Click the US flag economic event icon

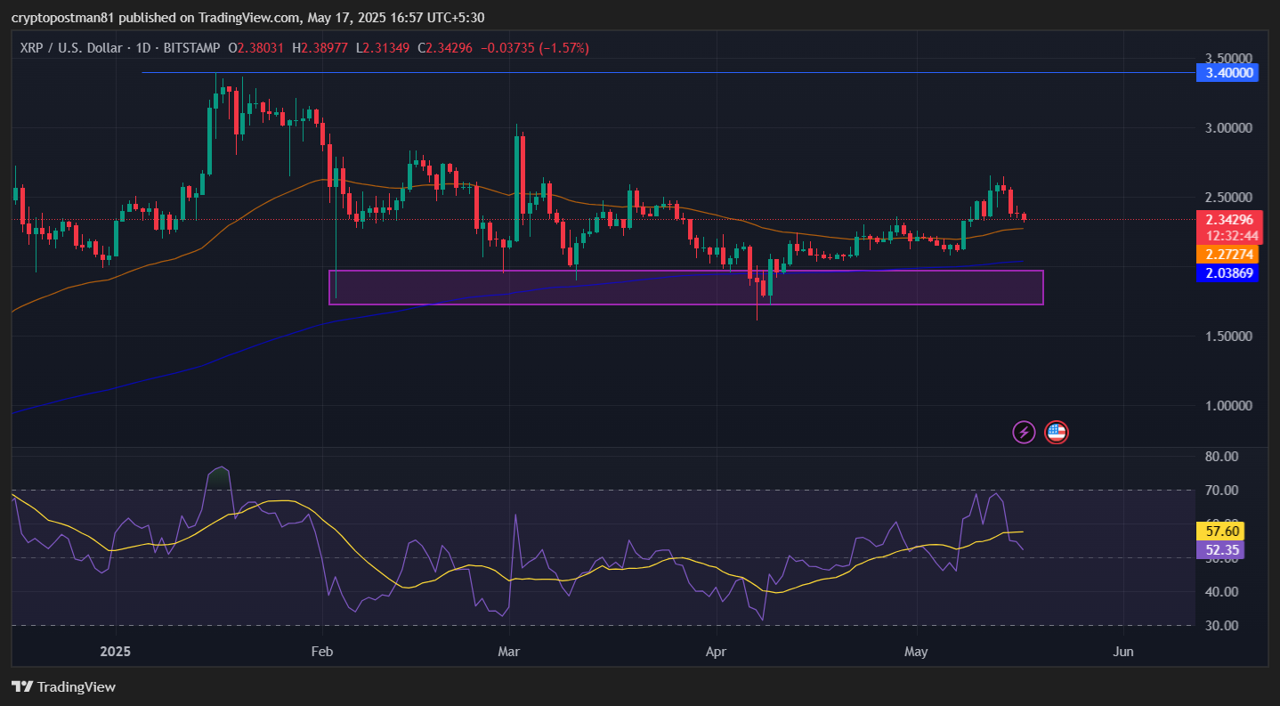pos(1056,432)
